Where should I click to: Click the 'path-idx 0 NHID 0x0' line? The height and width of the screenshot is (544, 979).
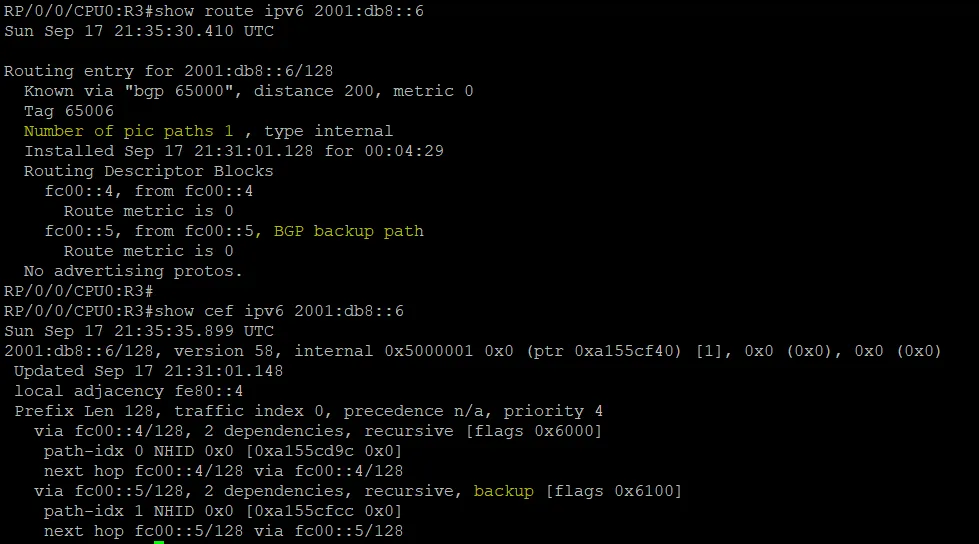pos(223,451)
